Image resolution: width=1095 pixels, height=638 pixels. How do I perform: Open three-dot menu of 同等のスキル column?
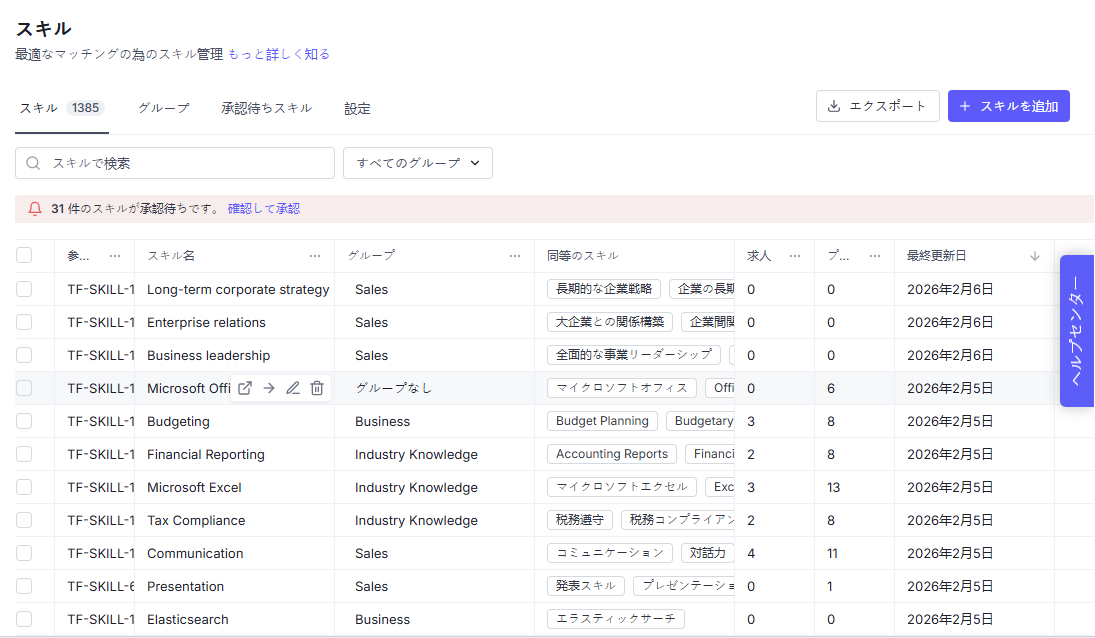pos(715,256)
